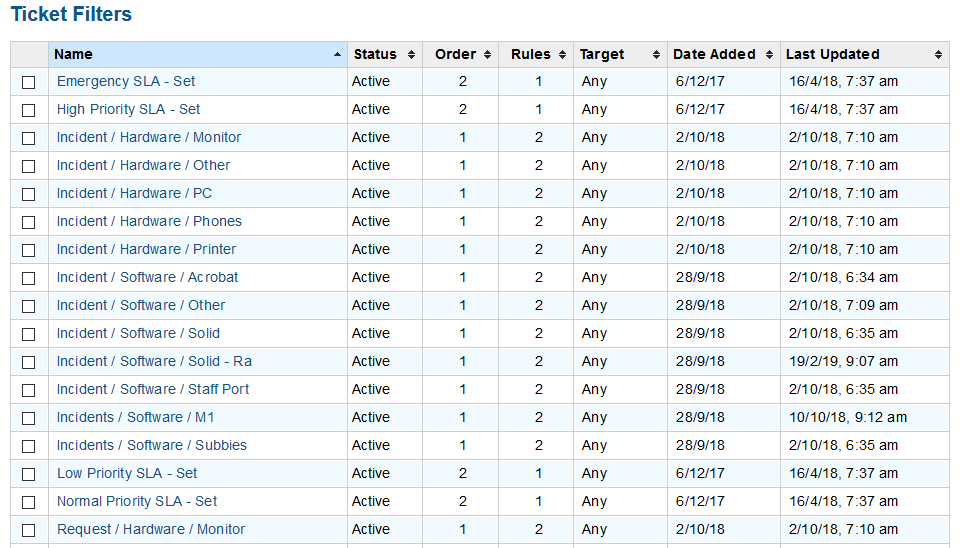Check the Low Priority SLA - Set row
This screenshot has width=975, height=548.
pyautogui.click(x=29, y=474)
